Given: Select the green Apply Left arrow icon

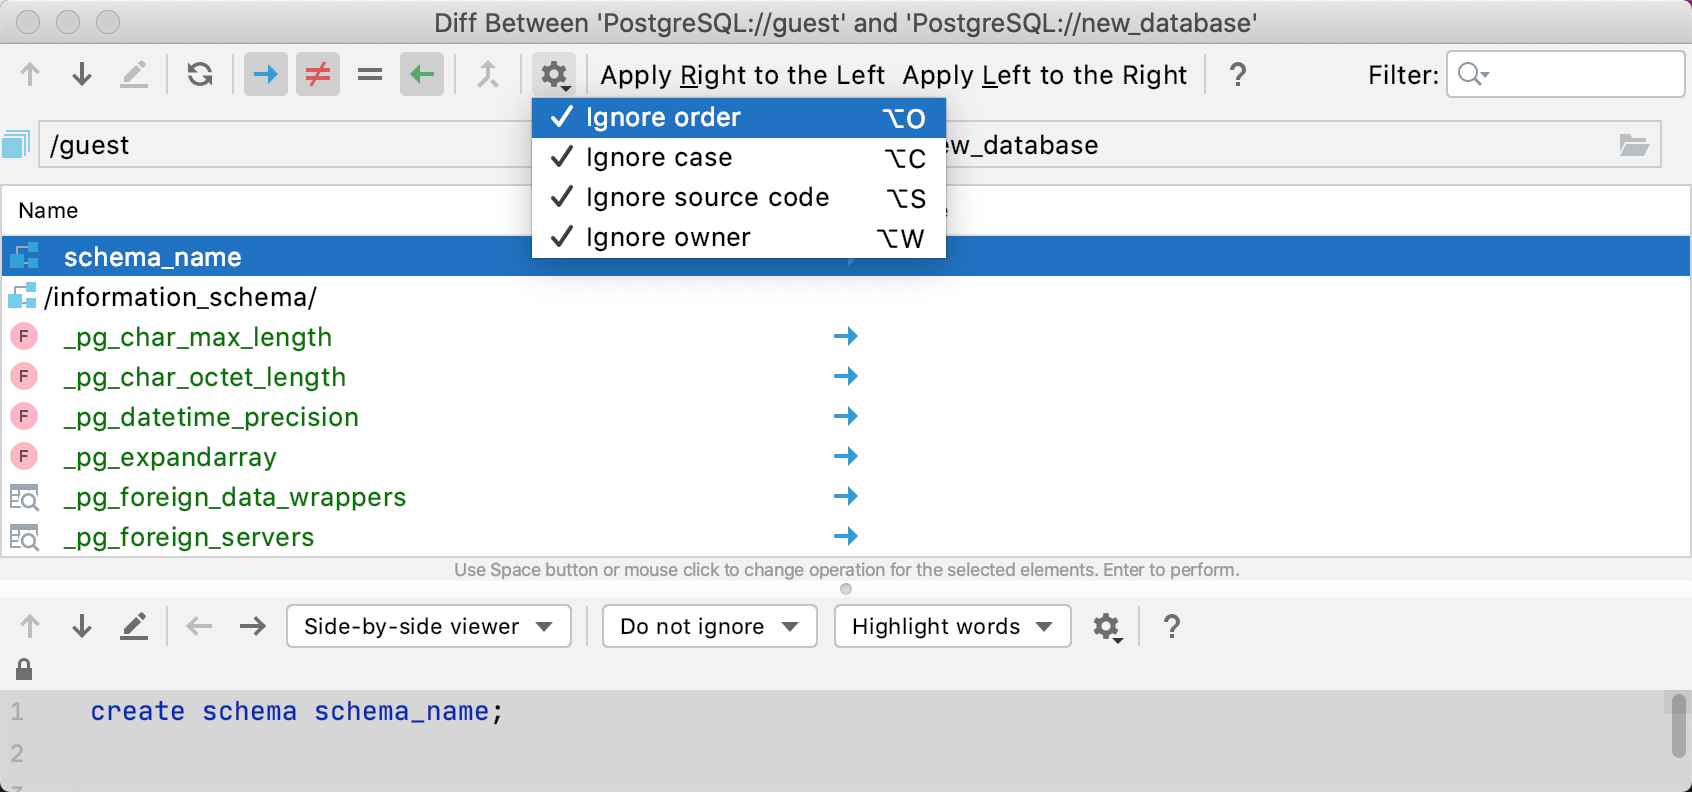Looking at the screenshot, I should coord(421,74).
